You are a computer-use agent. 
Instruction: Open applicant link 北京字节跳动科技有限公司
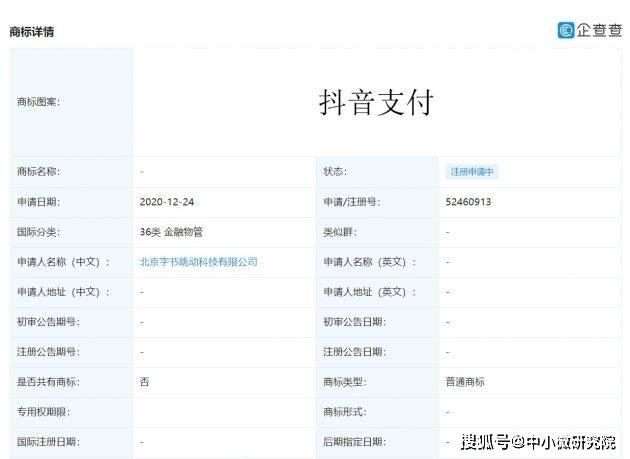coord(199,262)
